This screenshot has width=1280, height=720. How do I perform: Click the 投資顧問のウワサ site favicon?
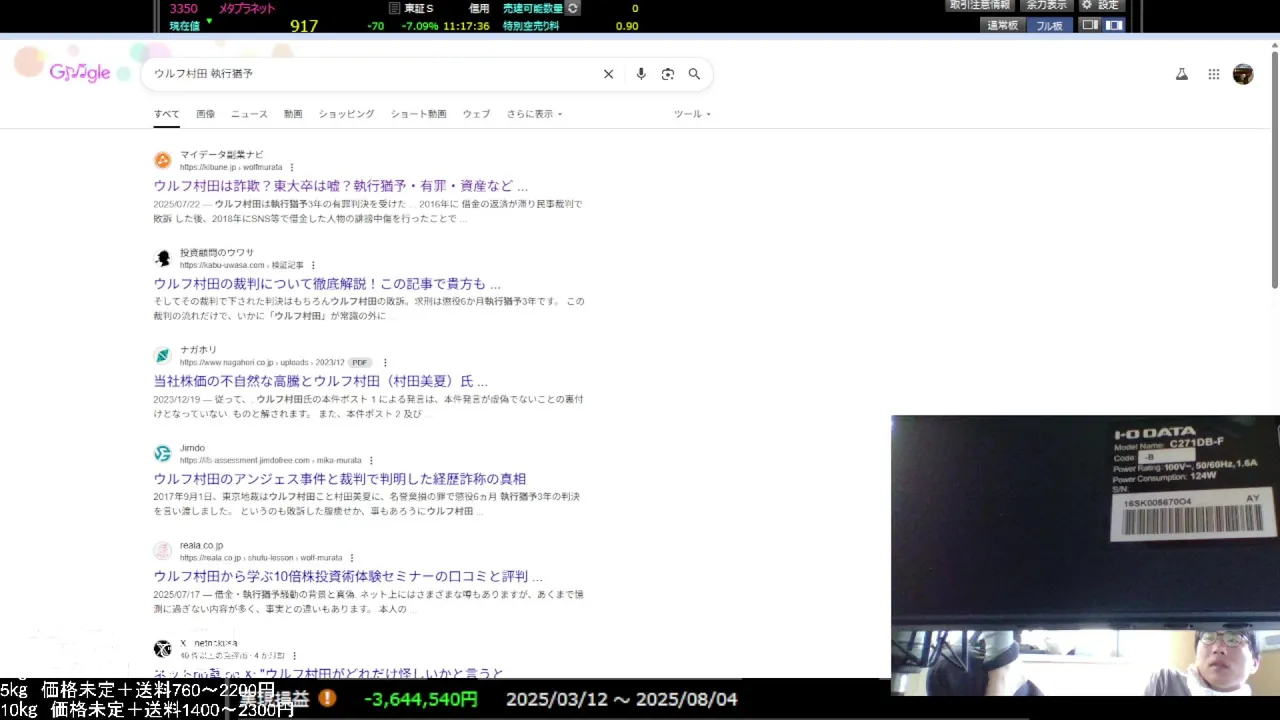pyautogui.click(x=162, y=258)
